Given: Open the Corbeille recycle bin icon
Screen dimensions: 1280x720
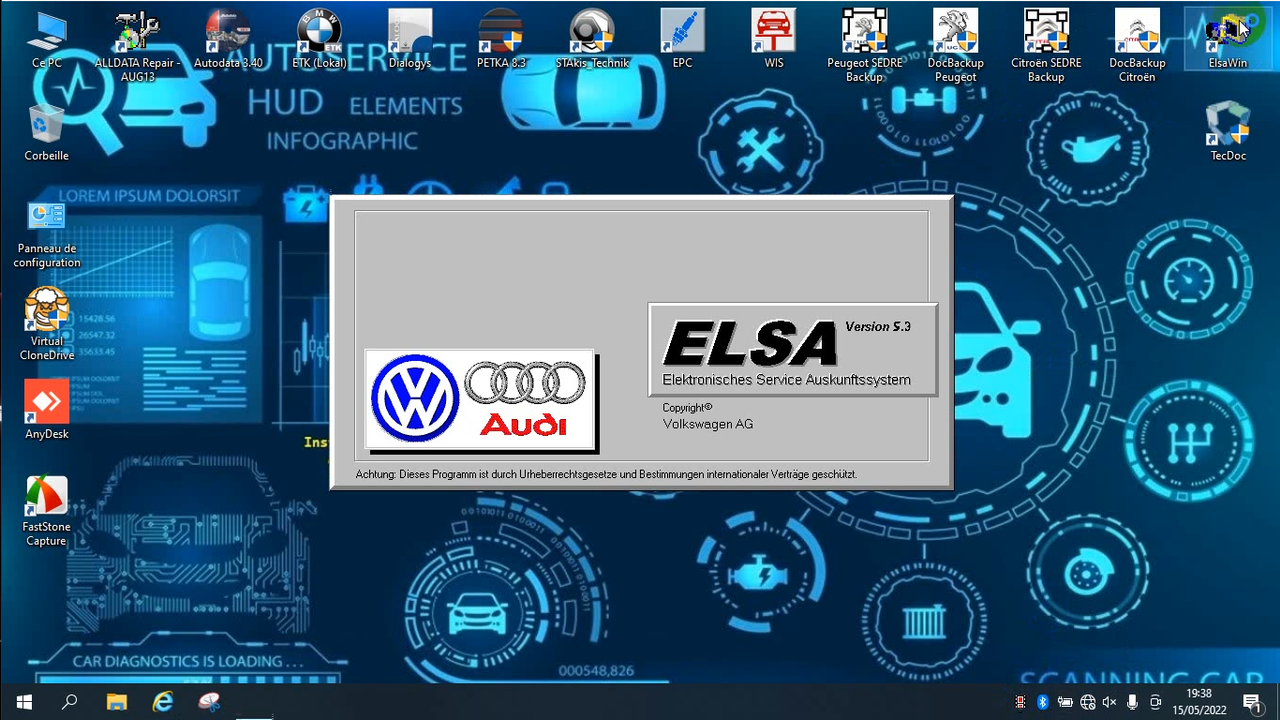Looking at the screenshot, I should [46, 131].
